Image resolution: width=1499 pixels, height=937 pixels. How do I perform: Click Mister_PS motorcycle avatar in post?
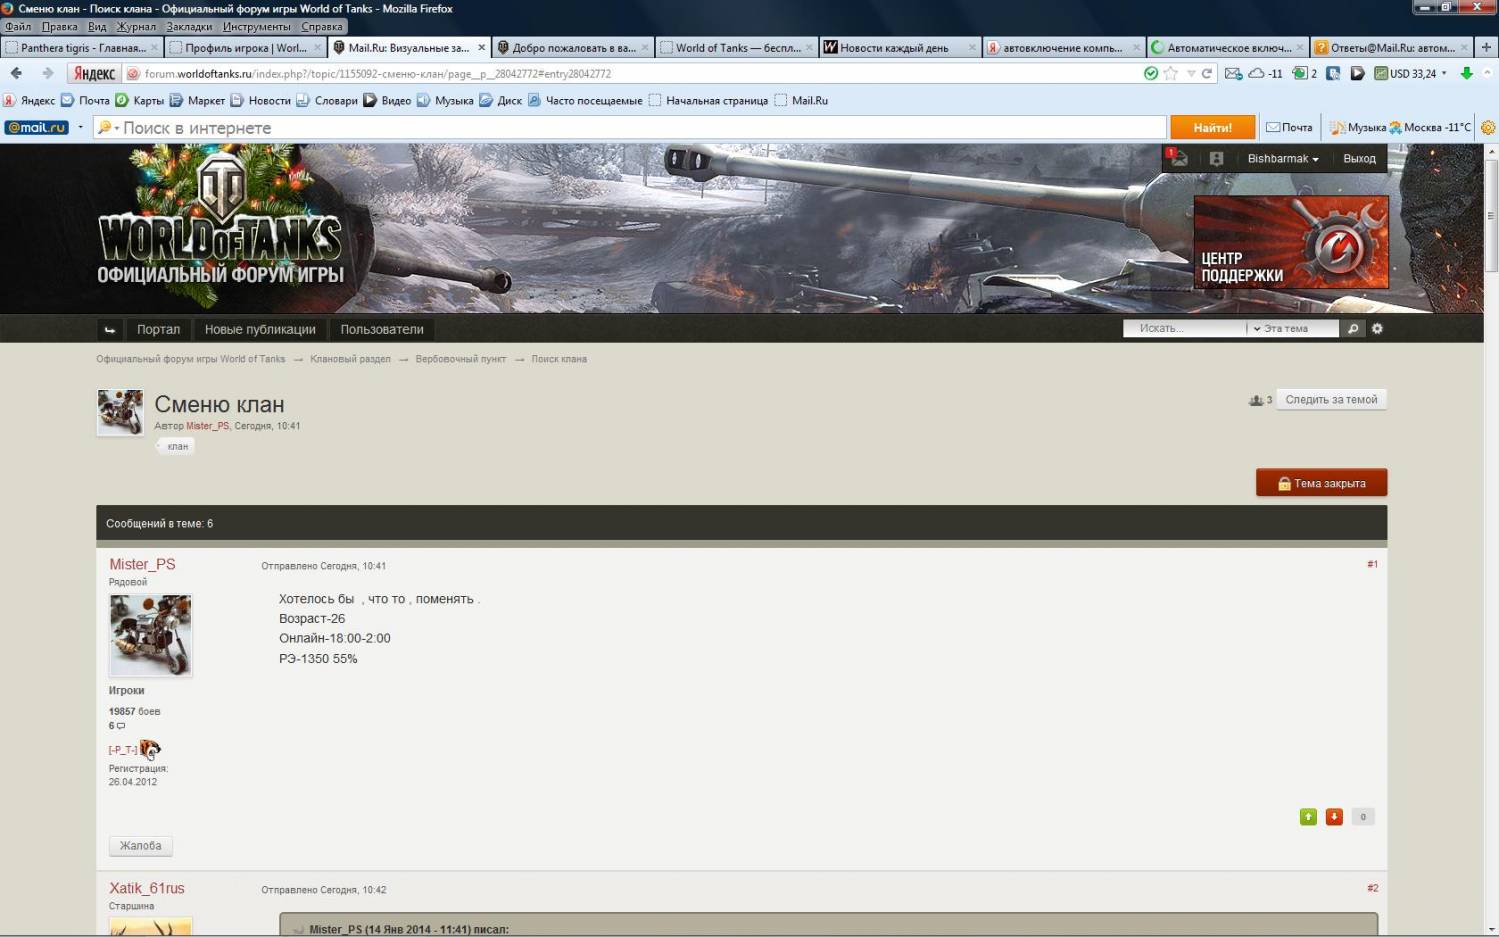150,636
